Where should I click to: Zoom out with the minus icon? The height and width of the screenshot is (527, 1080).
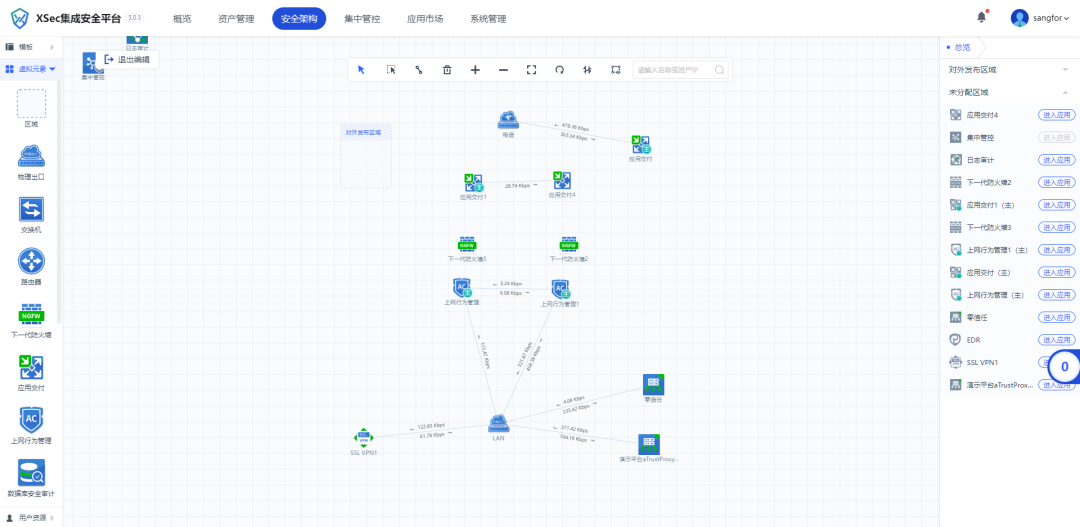[503, 70]
